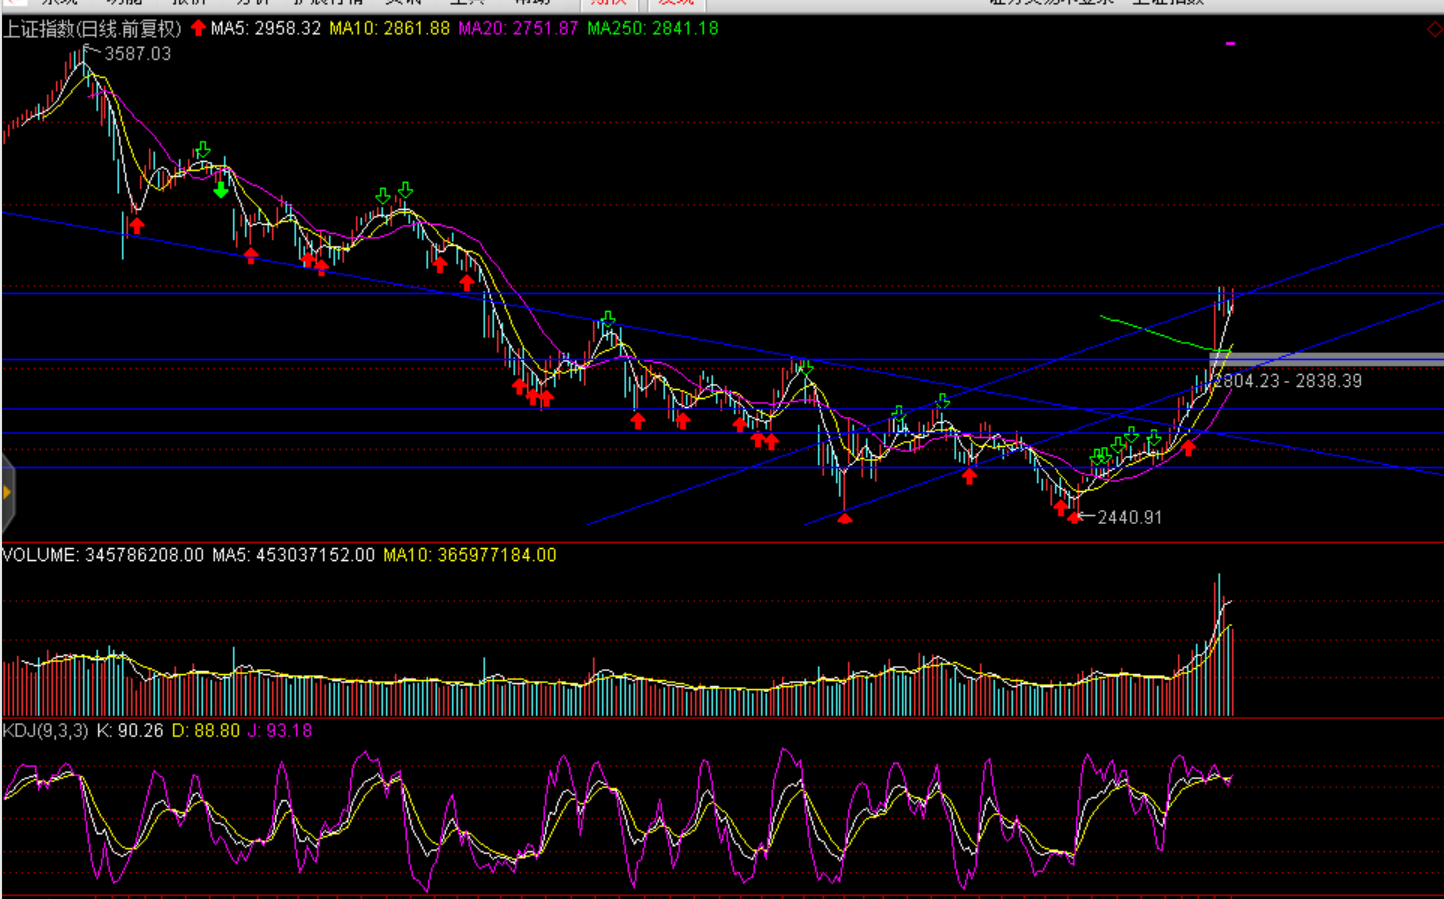
Task: Click the leftmost red up arrow signal
Action: tap(137, 226)
